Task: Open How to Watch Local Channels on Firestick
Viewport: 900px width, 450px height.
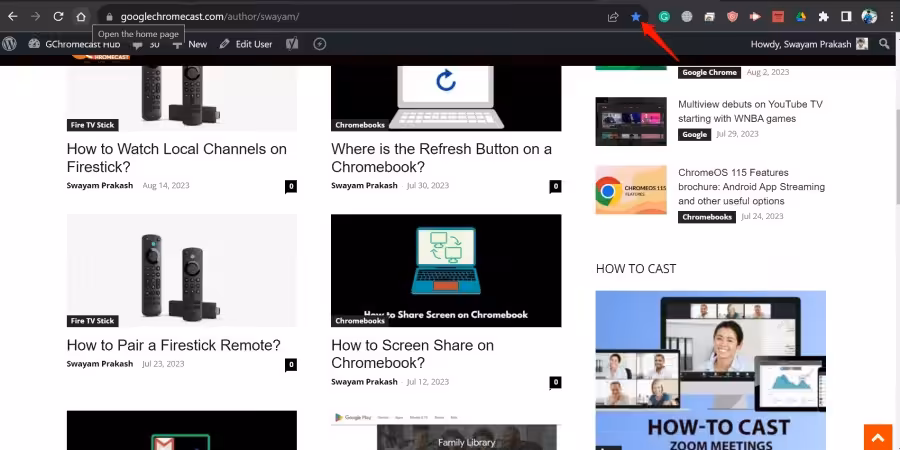Action: 177,158
